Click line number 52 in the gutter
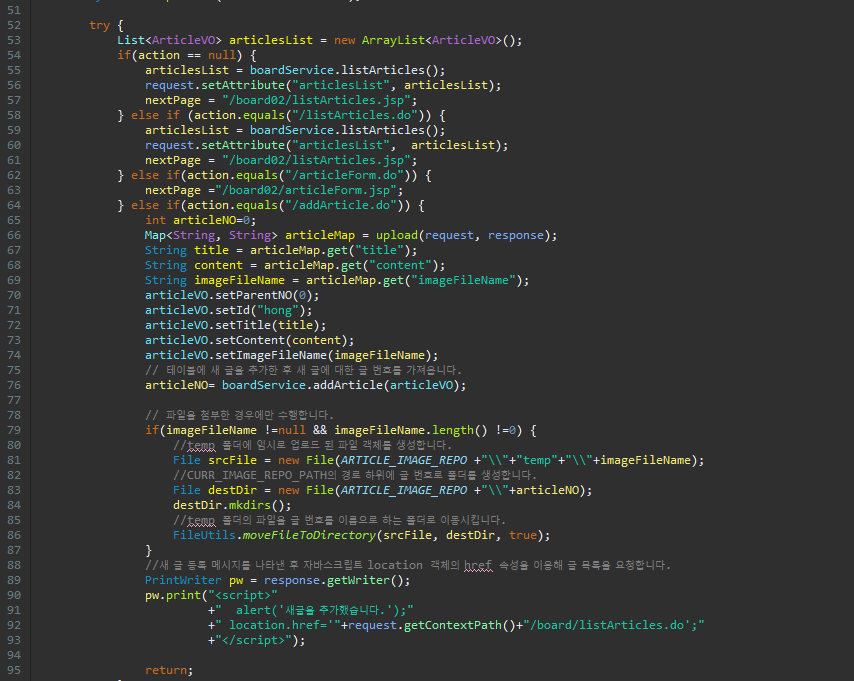The image size is (854, 681). pyautogui.click(x=14, y=25)
